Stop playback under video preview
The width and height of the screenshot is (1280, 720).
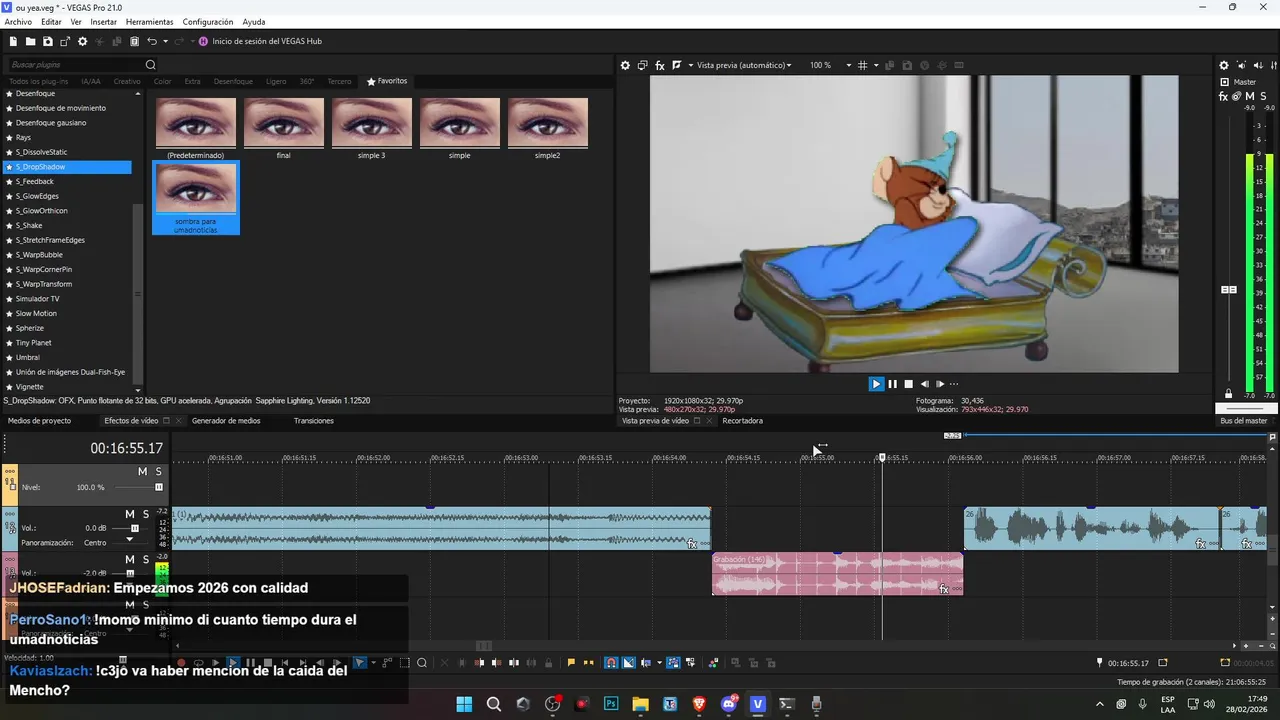click(x=908, y=384)
